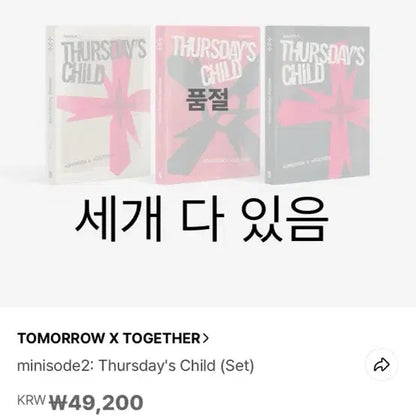416x416 pixels.
Task: Click THURSDAY'S CHILD title on cream album
Action: coord(104,62)
